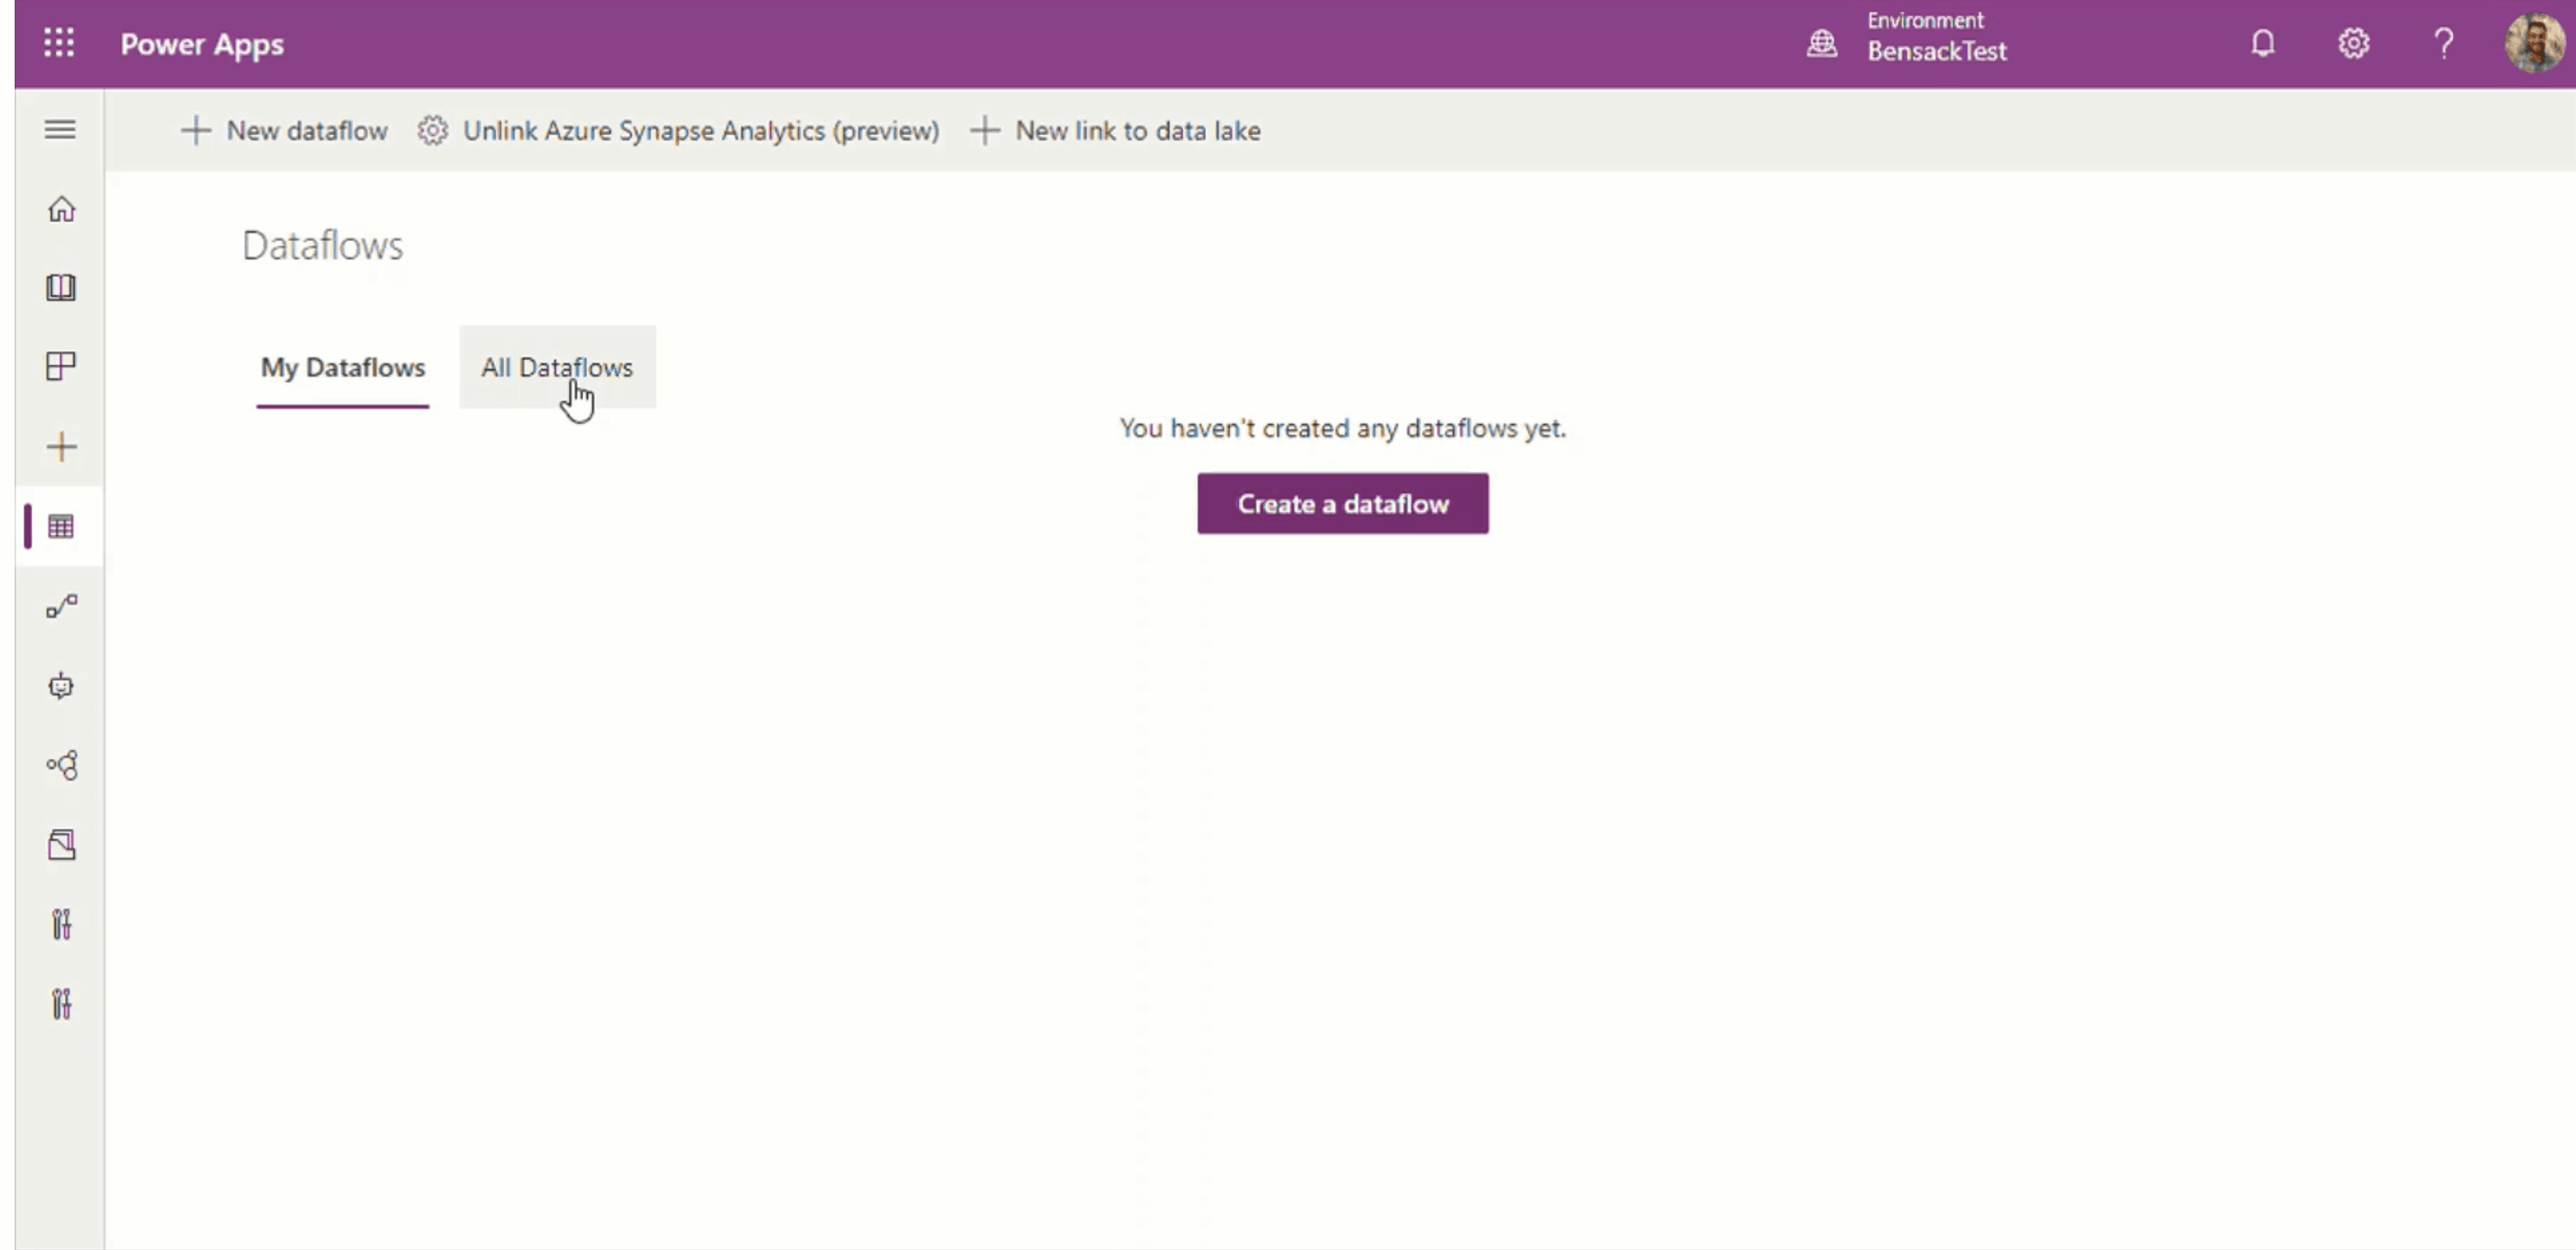Image resolution: width=2576 pixels, height=1250 pixels.
Task: Open Flows icon in sidebar
Action: (x=61, y=606)
